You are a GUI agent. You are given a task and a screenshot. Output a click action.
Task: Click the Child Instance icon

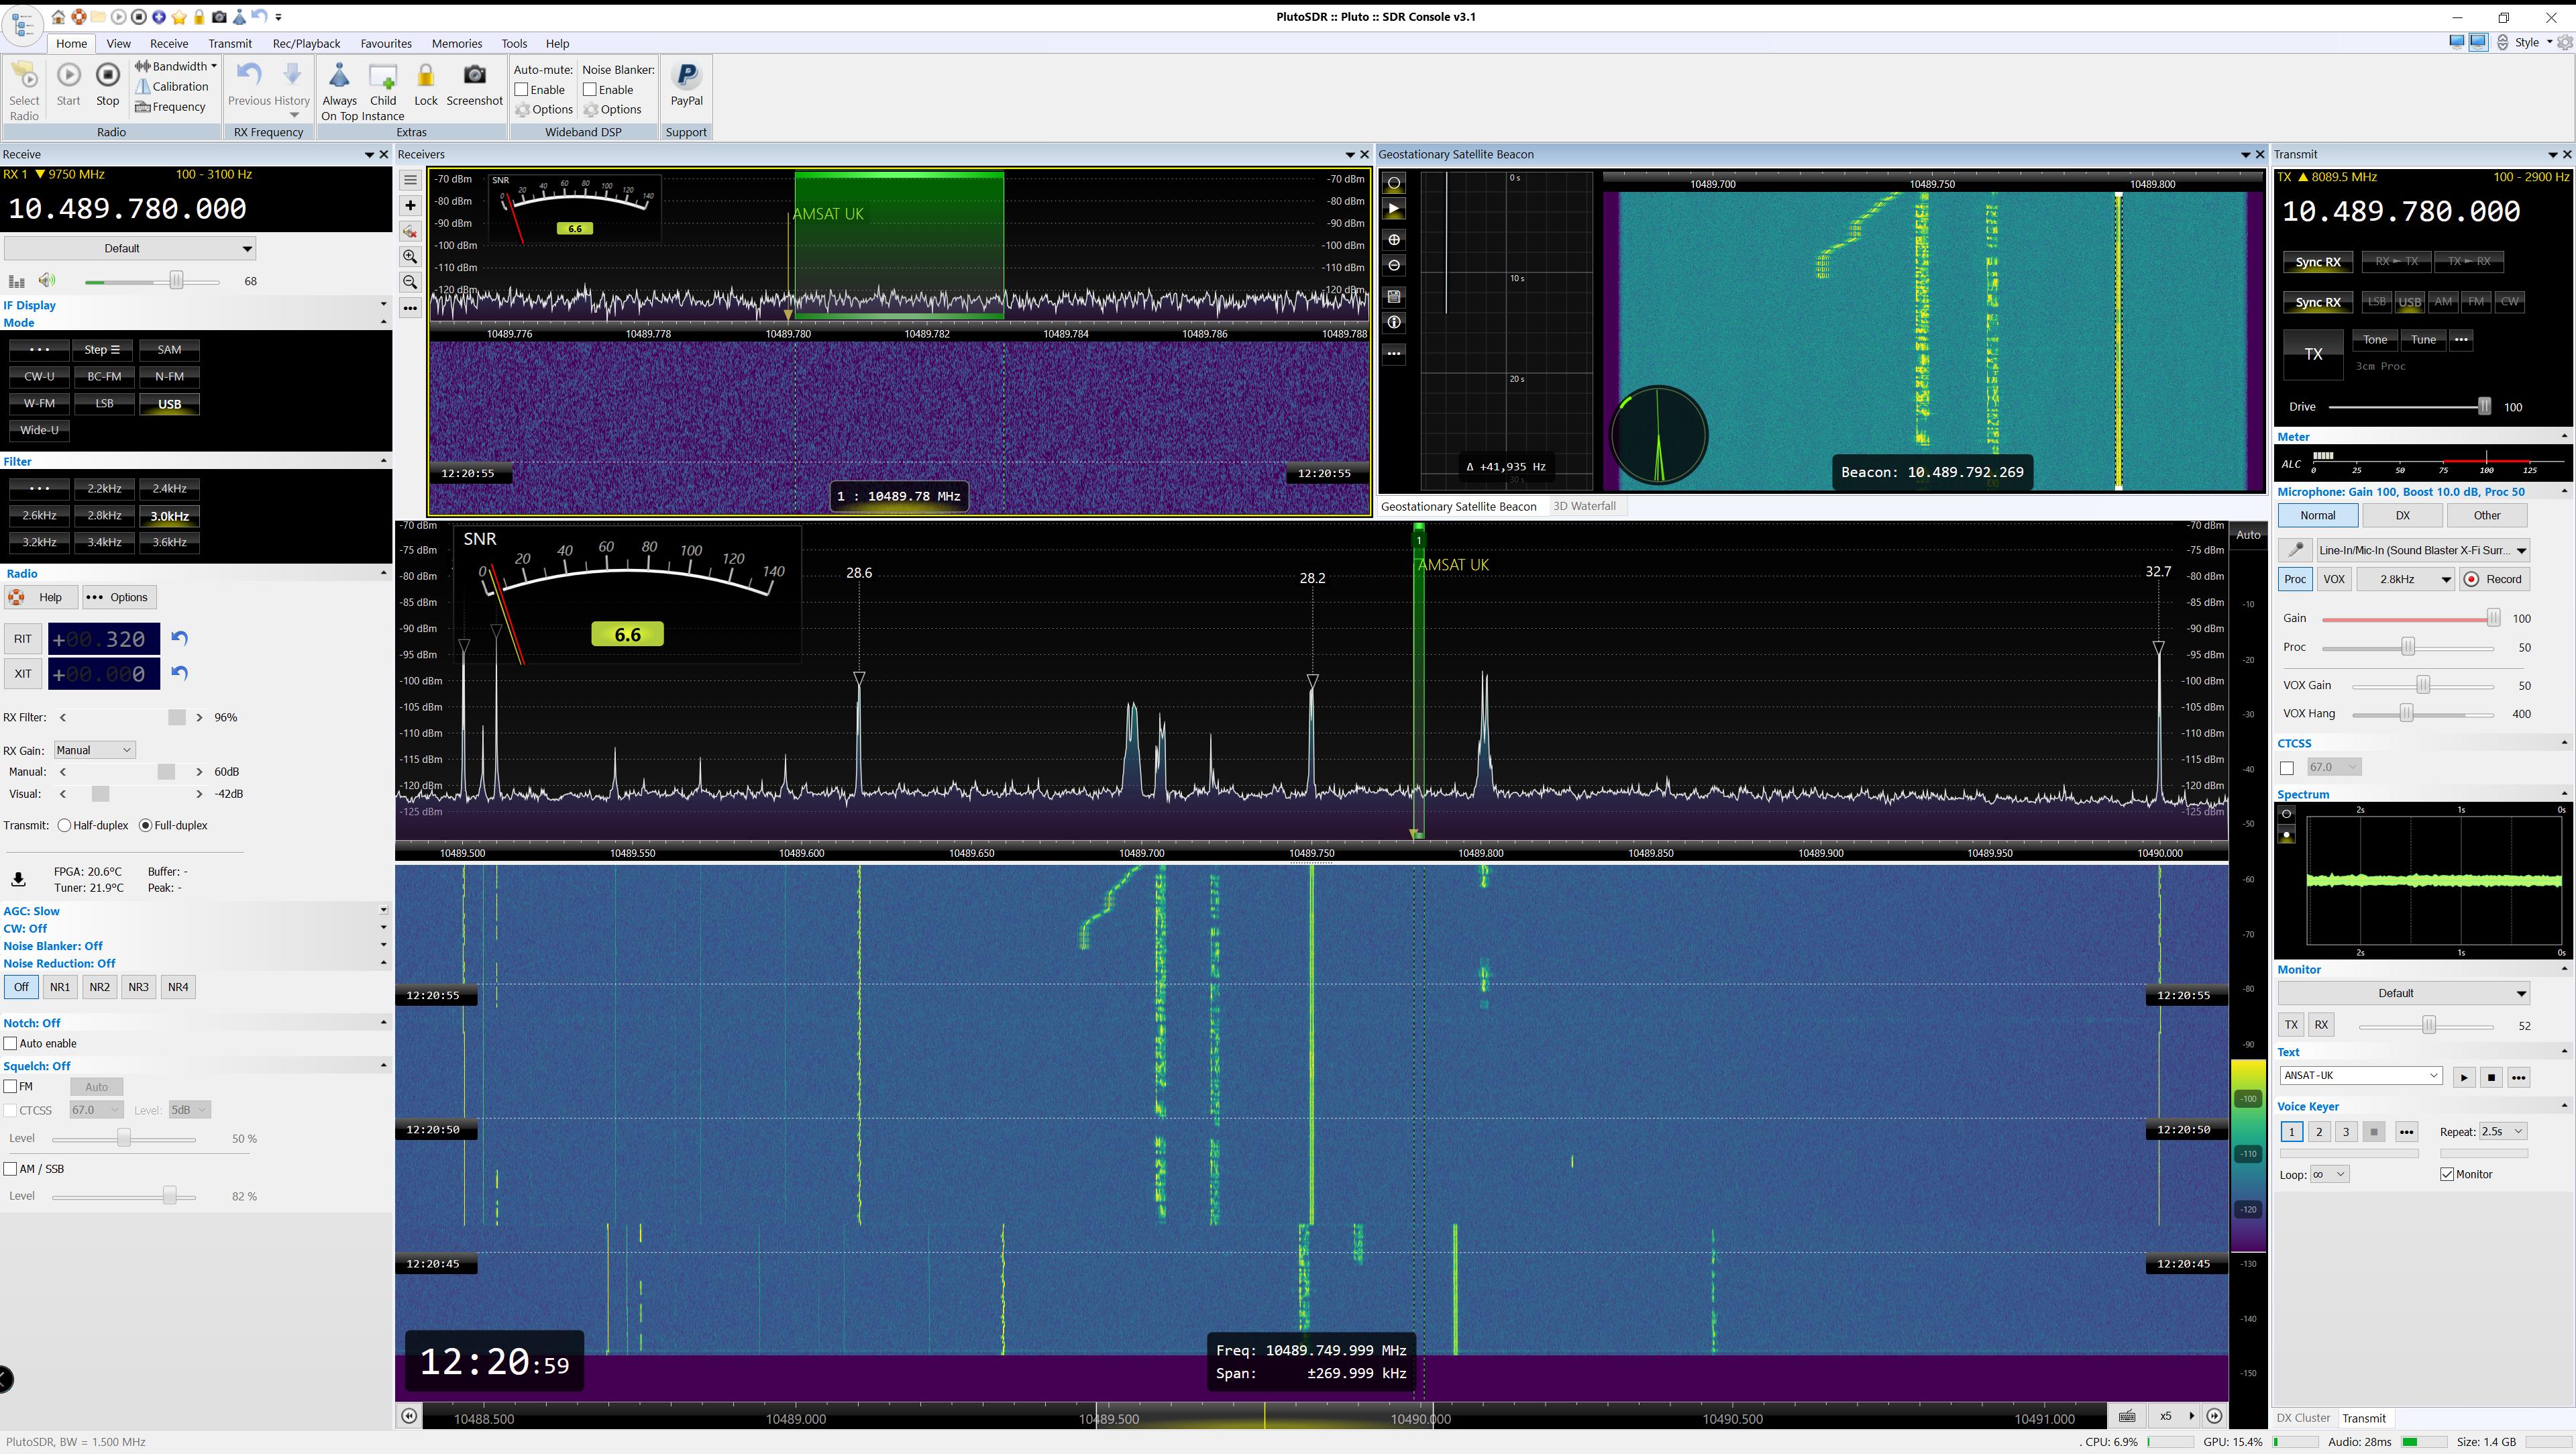(383, 76)
